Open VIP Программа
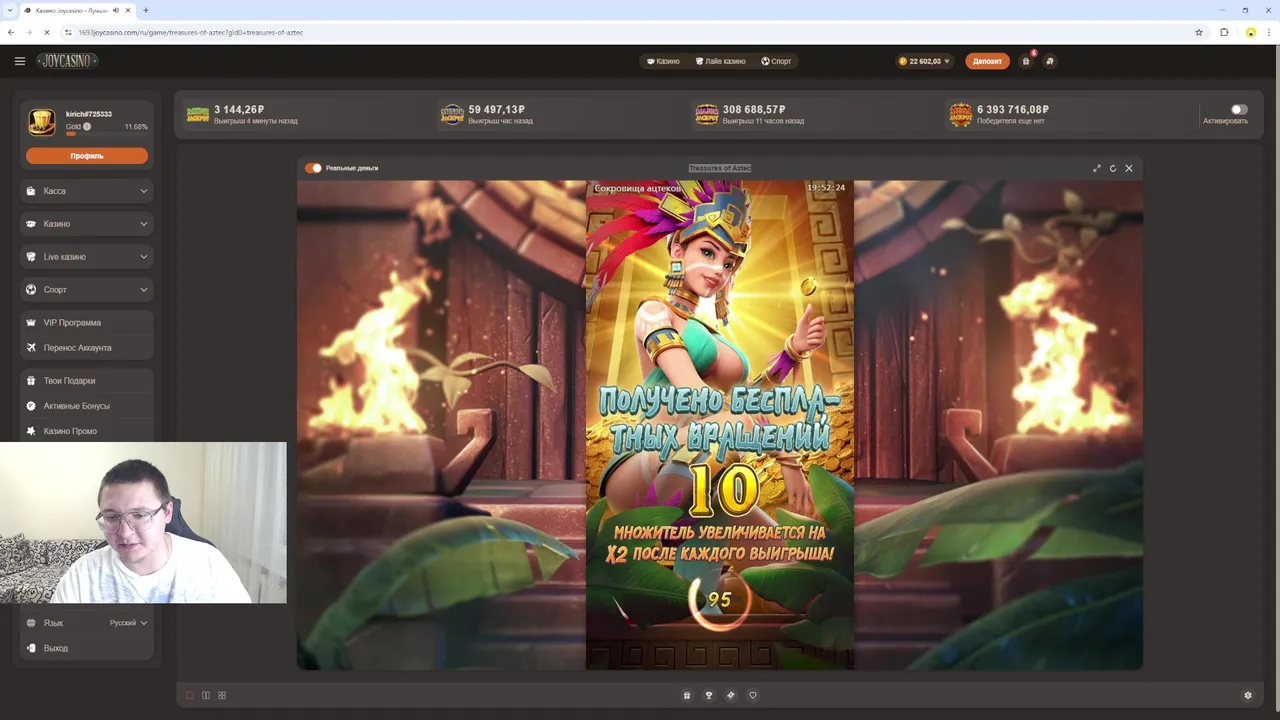Viewport: 1280px width, 720px height. (87, 323)
